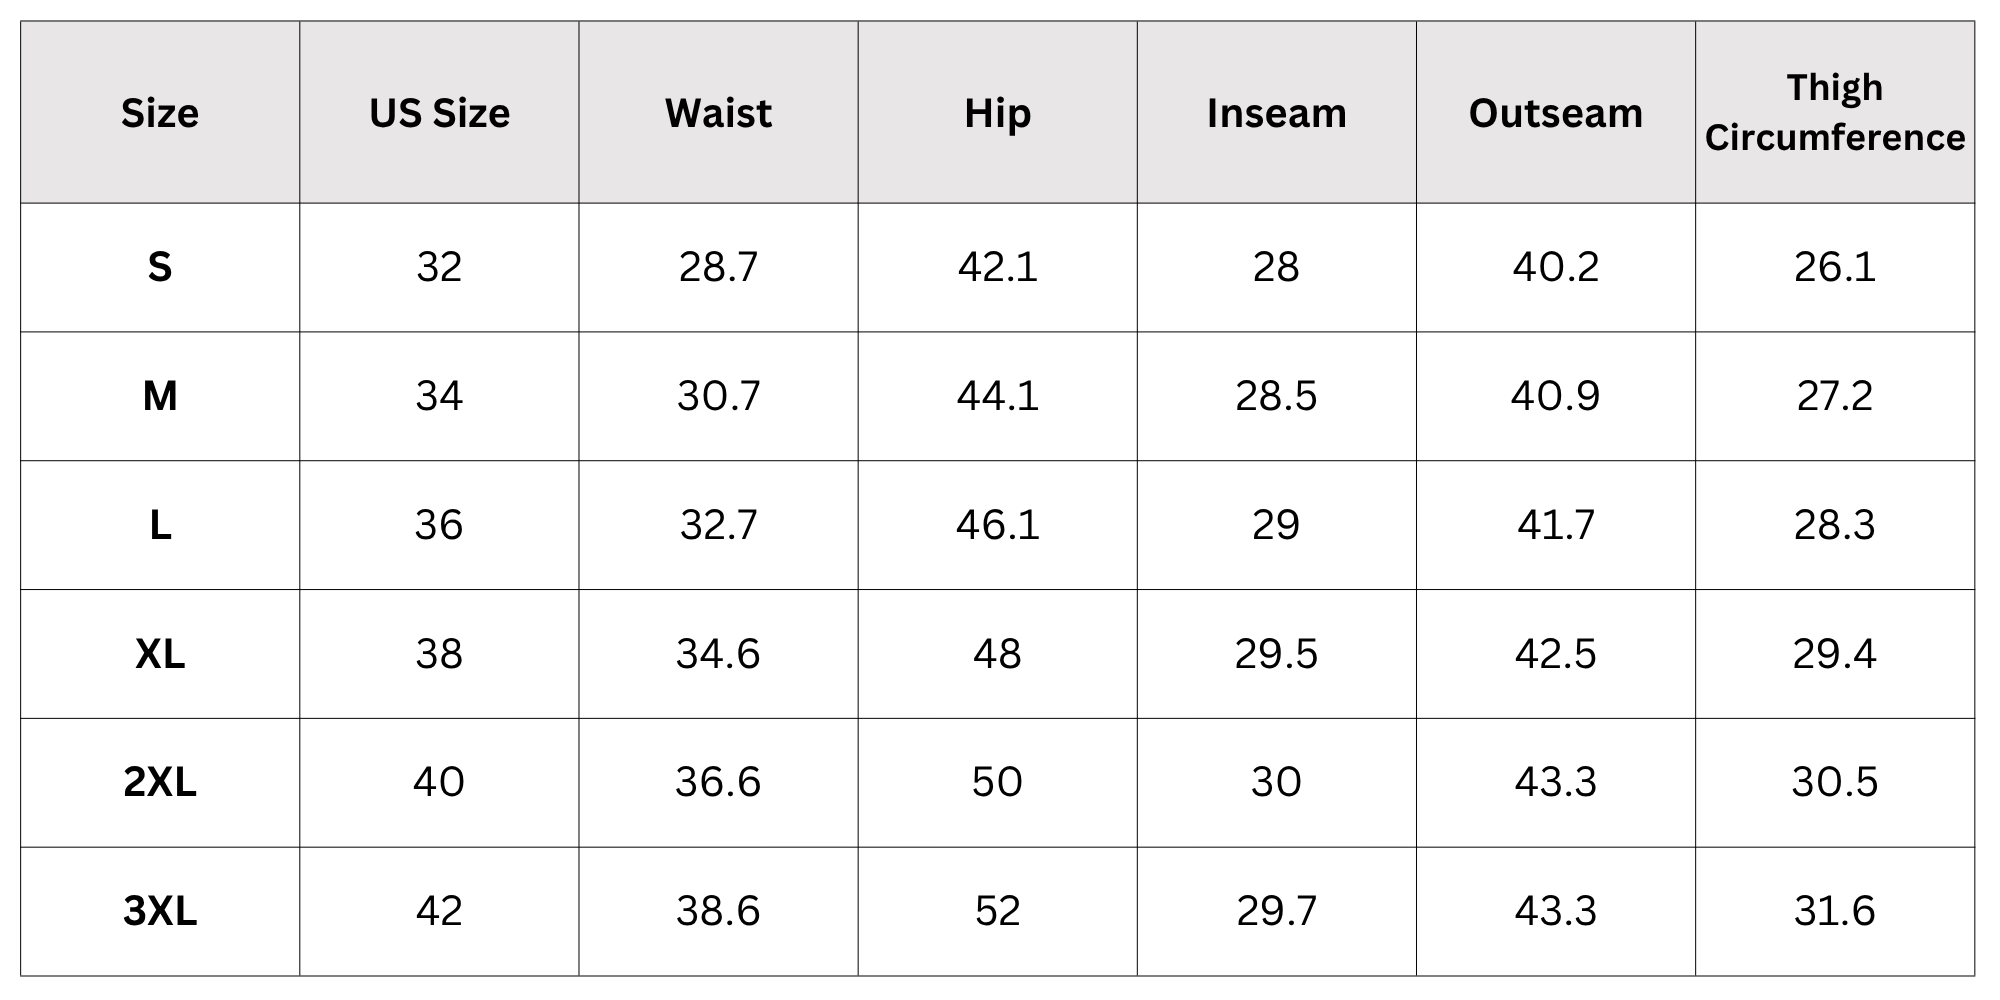The height and width of the screenshot is (1000, 2000).
Task: Click the XL size row label
Action: (x=160, y=654)
